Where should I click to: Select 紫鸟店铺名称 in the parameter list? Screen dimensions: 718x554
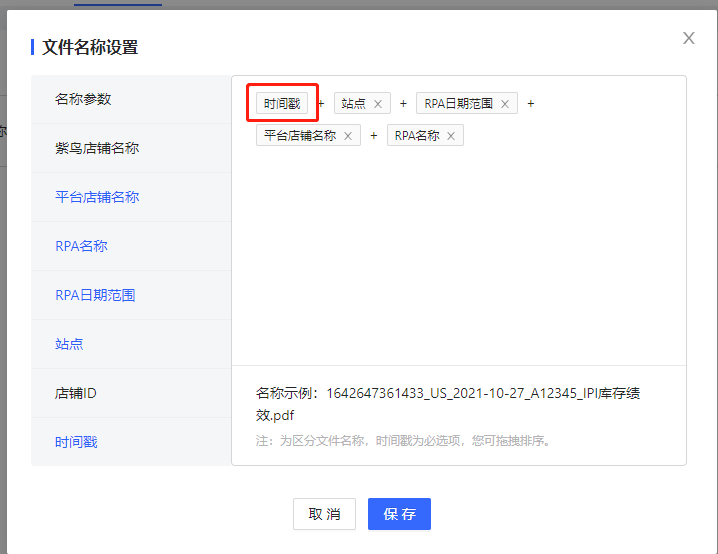point(131,148)
